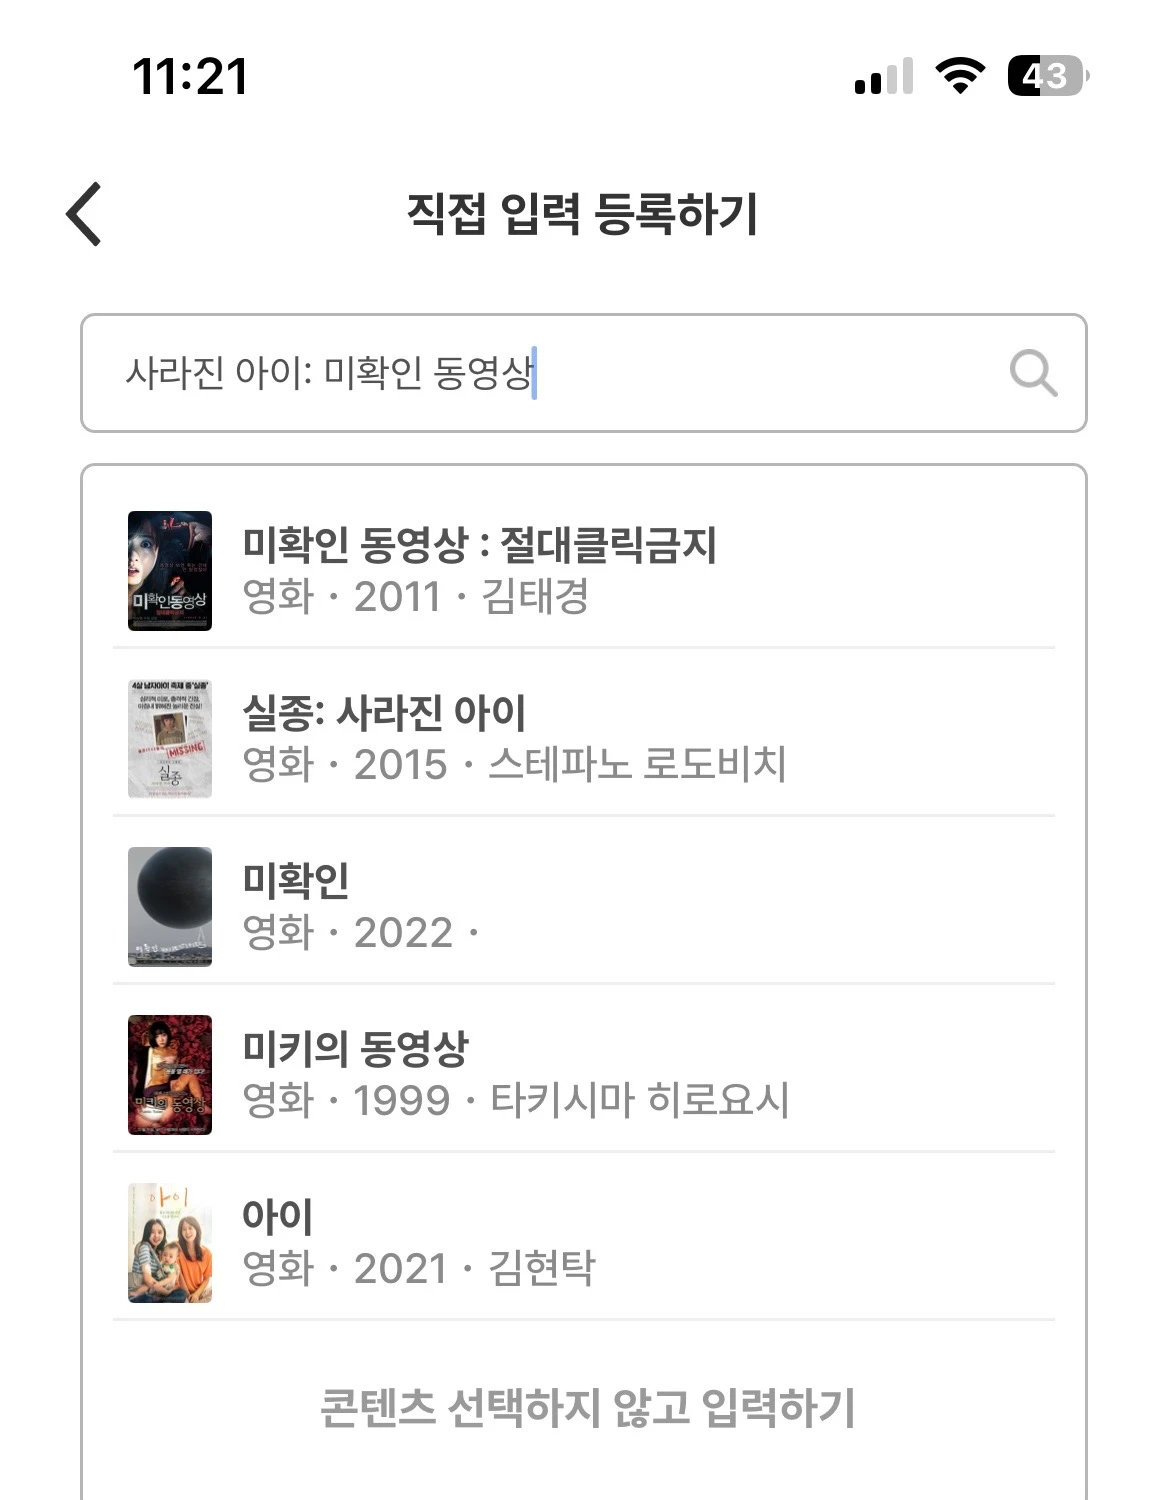Viewport: 1168px width, 1500px height.
Task: Tap the 영화 · 1999 · 타키시마 히로요시 subtitle
Action: click(x=516, y=1101)
